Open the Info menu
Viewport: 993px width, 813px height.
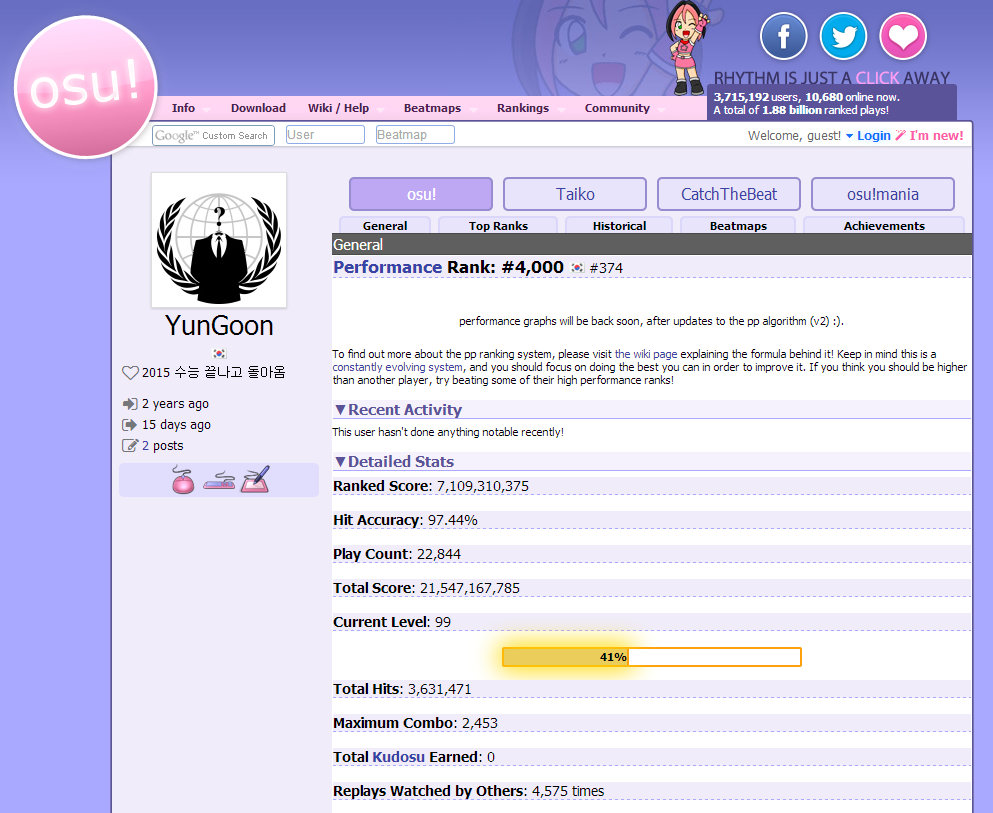[183, 108]
